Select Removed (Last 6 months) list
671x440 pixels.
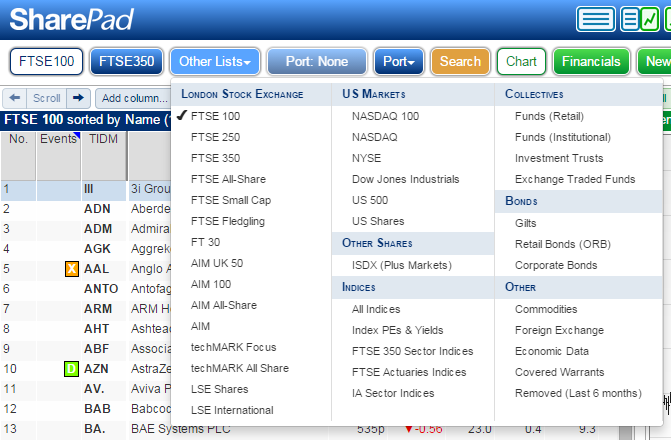coord(578,393)
